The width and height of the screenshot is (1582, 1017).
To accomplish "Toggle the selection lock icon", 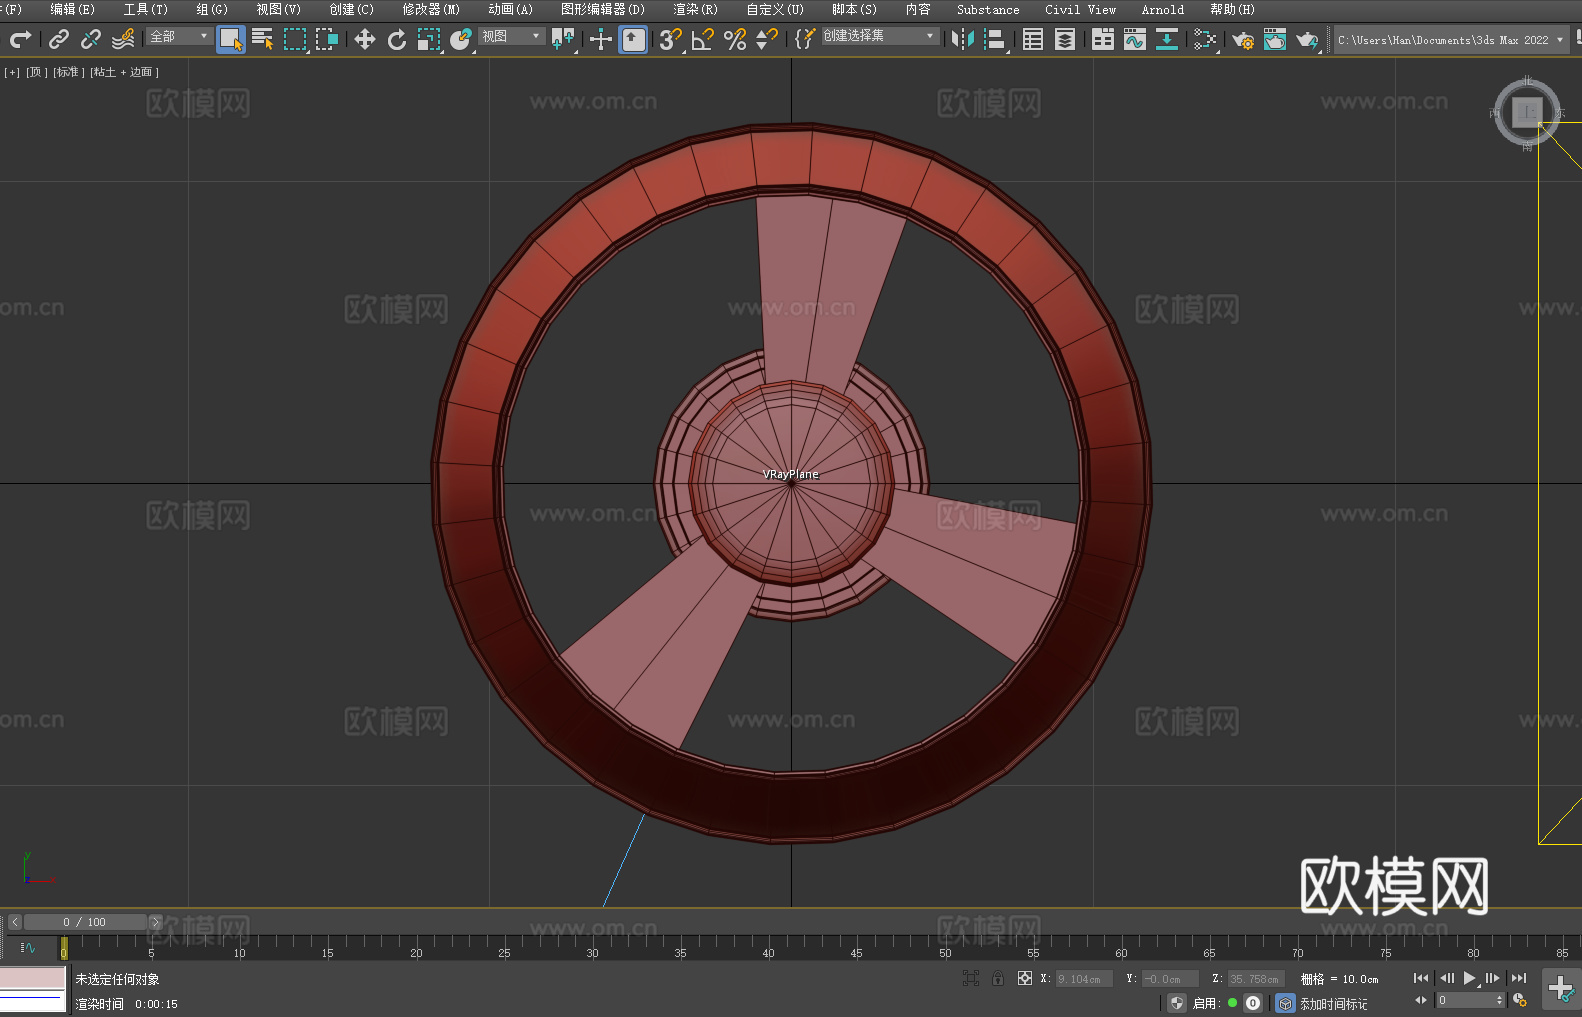I will 998,978.
